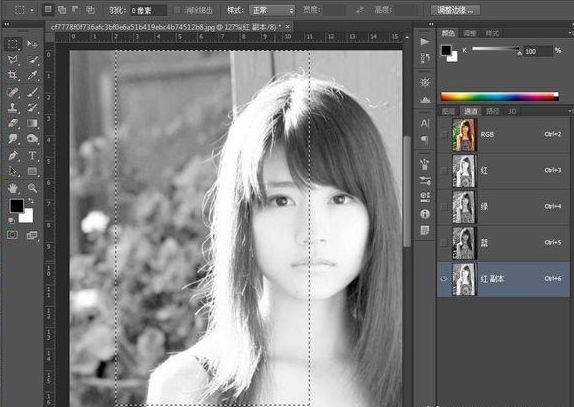The image size is (574, 407).
Task: Select the Crop tool
Action: 12,75
